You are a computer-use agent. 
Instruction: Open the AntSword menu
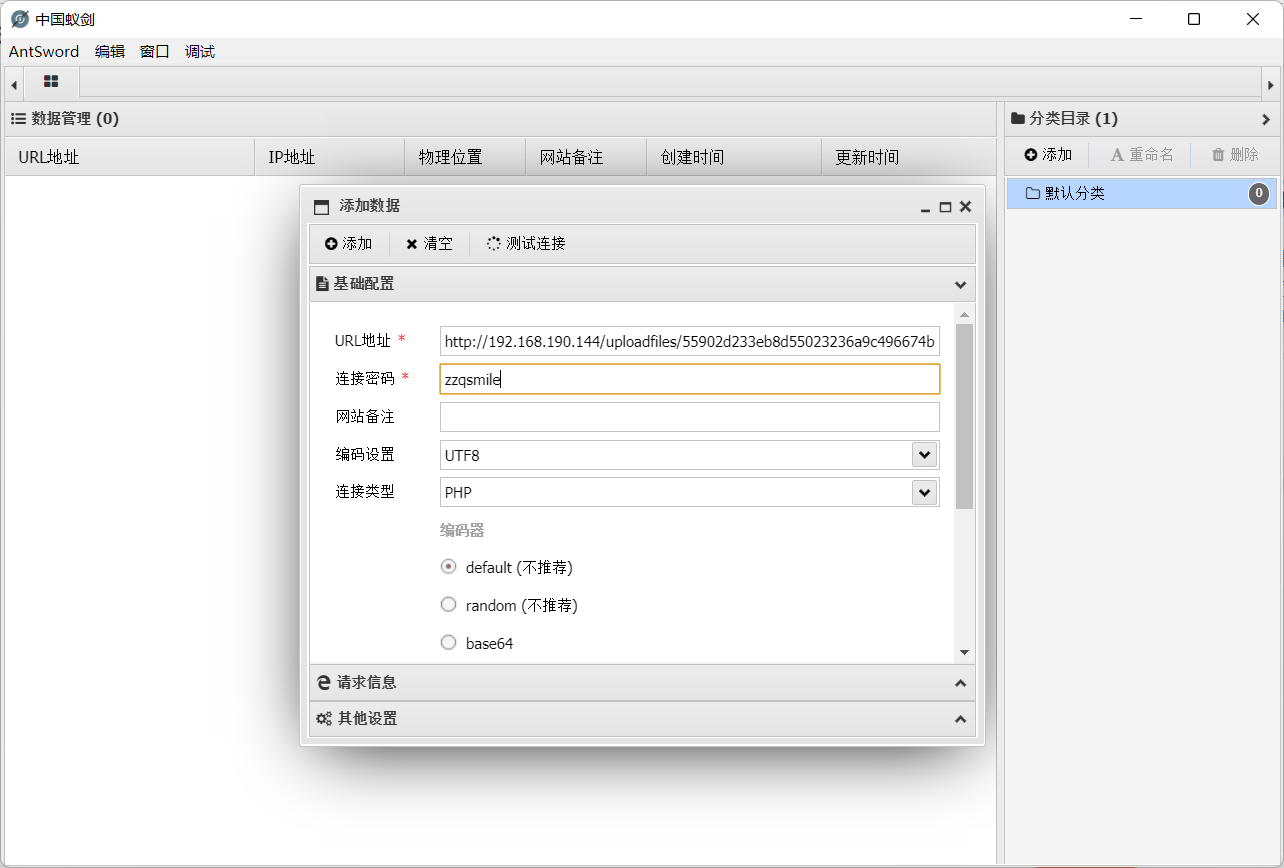click(44, 52)
